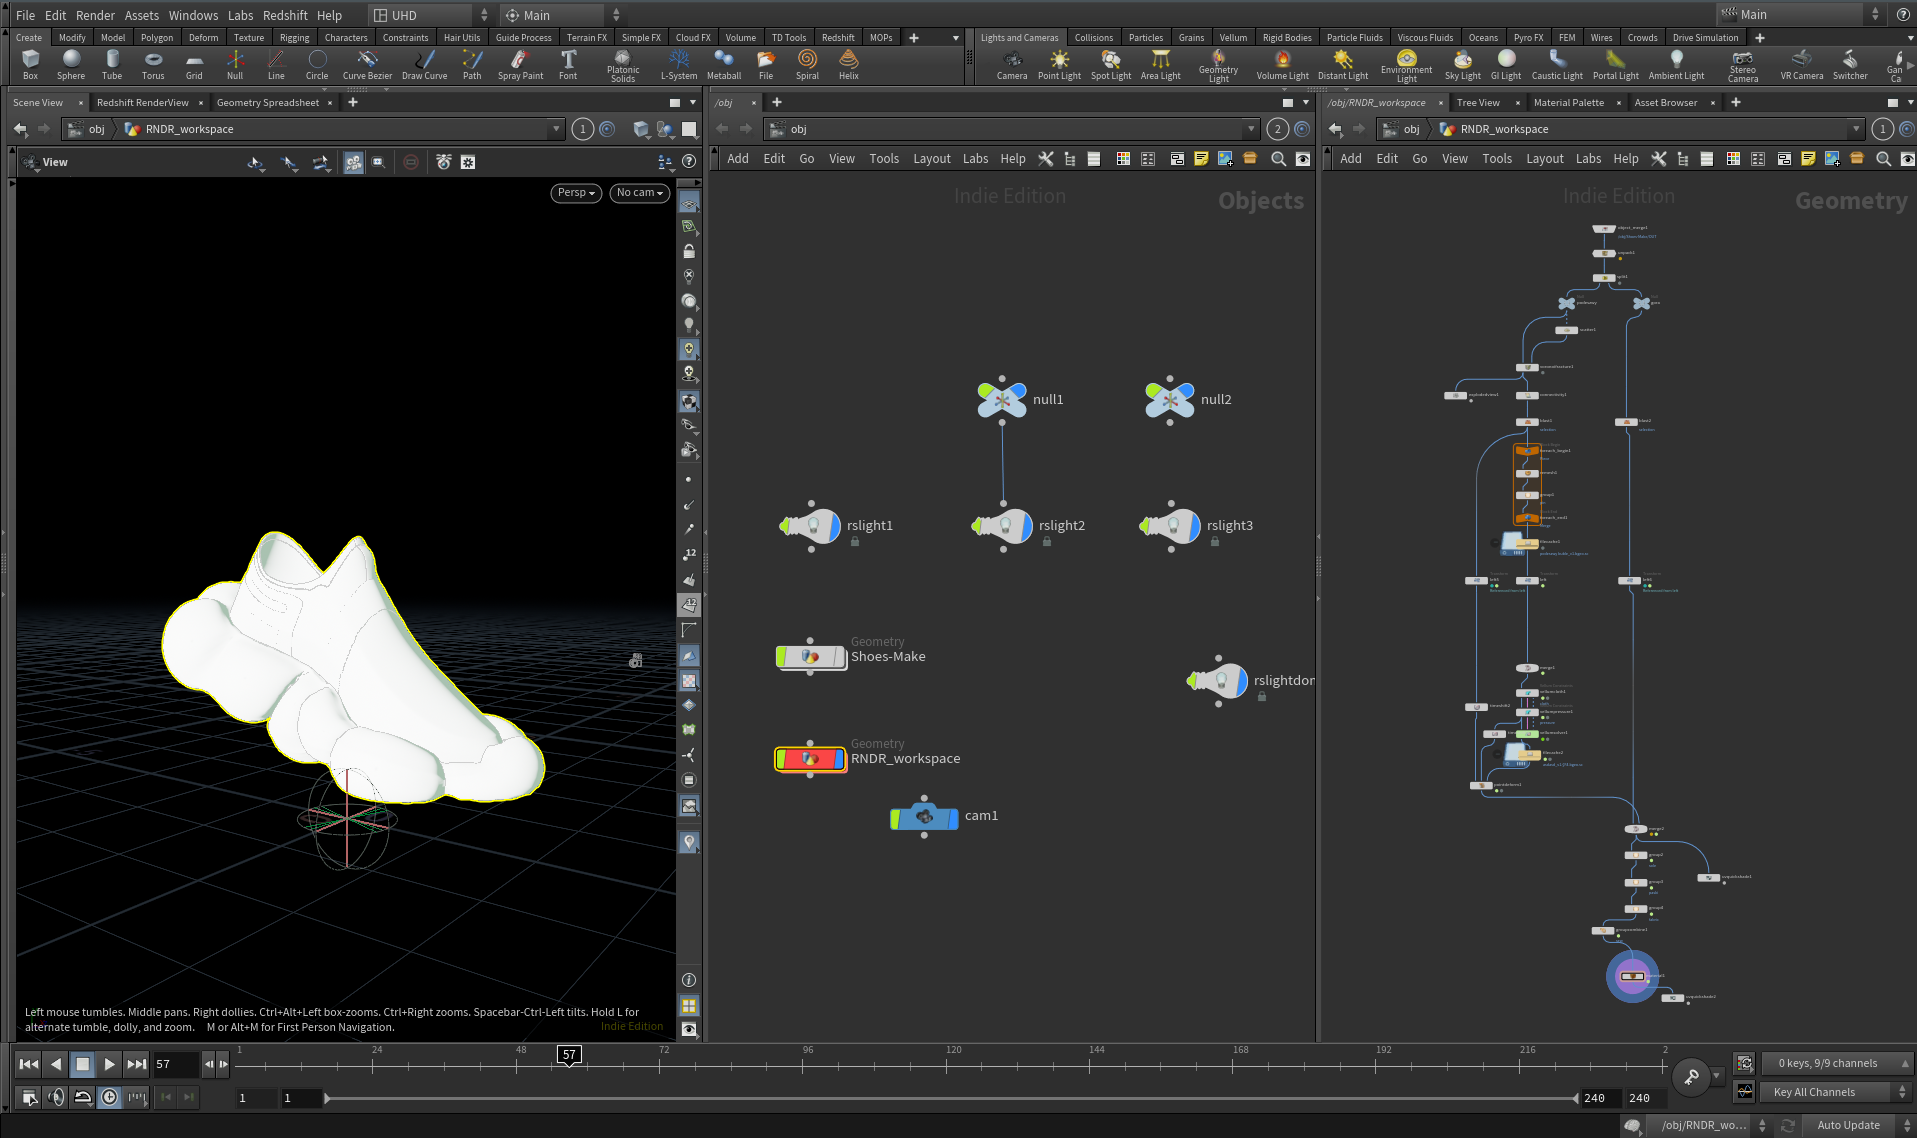Image resolution: width=1917 pixels, height=1138 pixels.
Task: Select the Grid shelf tool
Action: point(194,65)
